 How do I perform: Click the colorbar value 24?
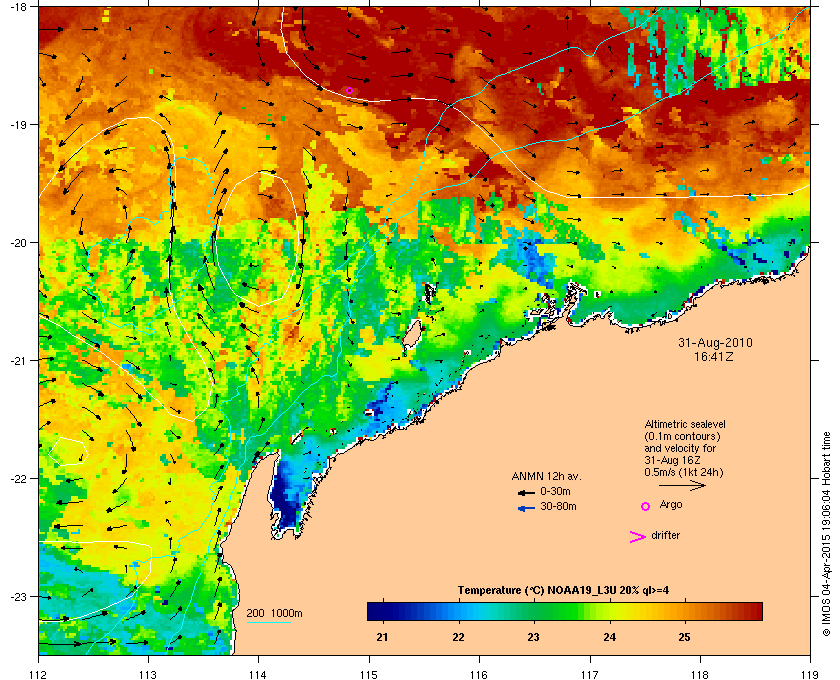(609, 637)
